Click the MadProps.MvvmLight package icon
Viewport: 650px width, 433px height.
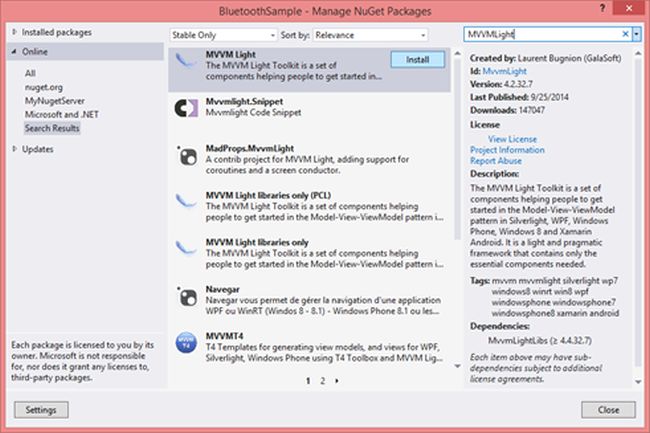pyautogui.click(x=187, y=156)
